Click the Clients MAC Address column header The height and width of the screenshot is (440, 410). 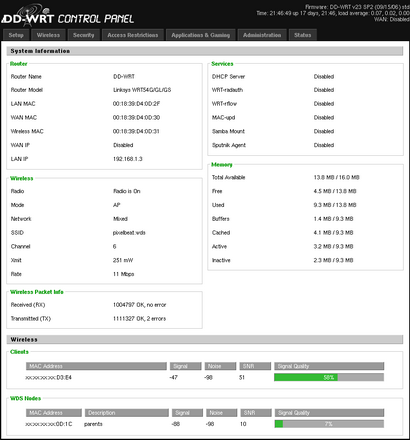pos(96,366)
